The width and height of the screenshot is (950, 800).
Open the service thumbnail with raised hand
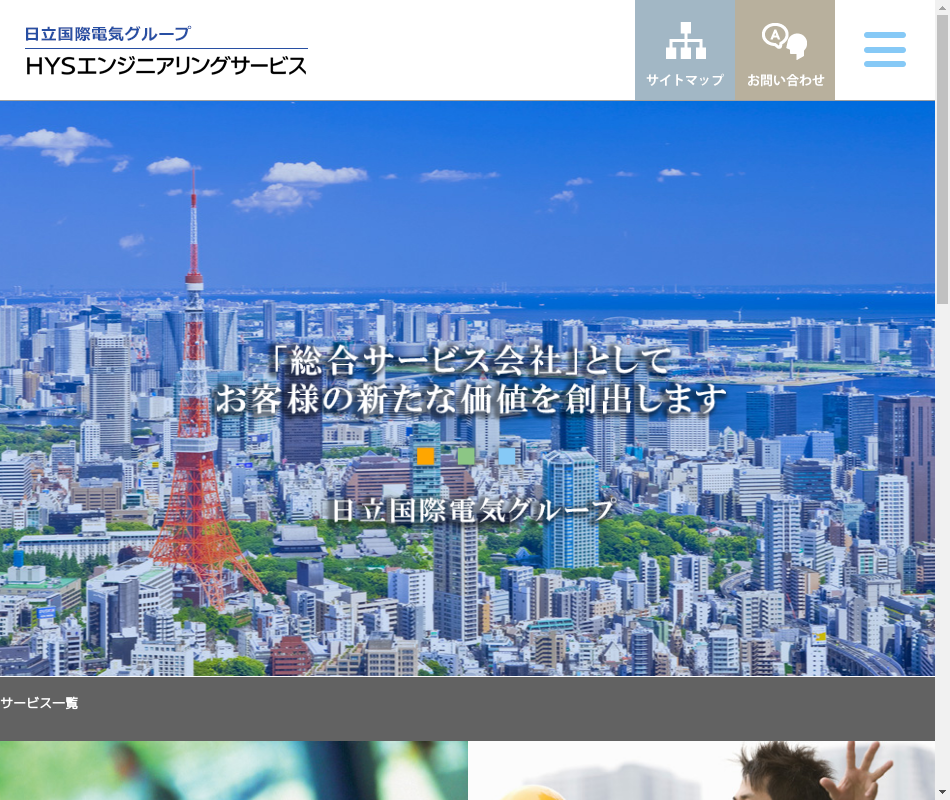coord(700,770)
